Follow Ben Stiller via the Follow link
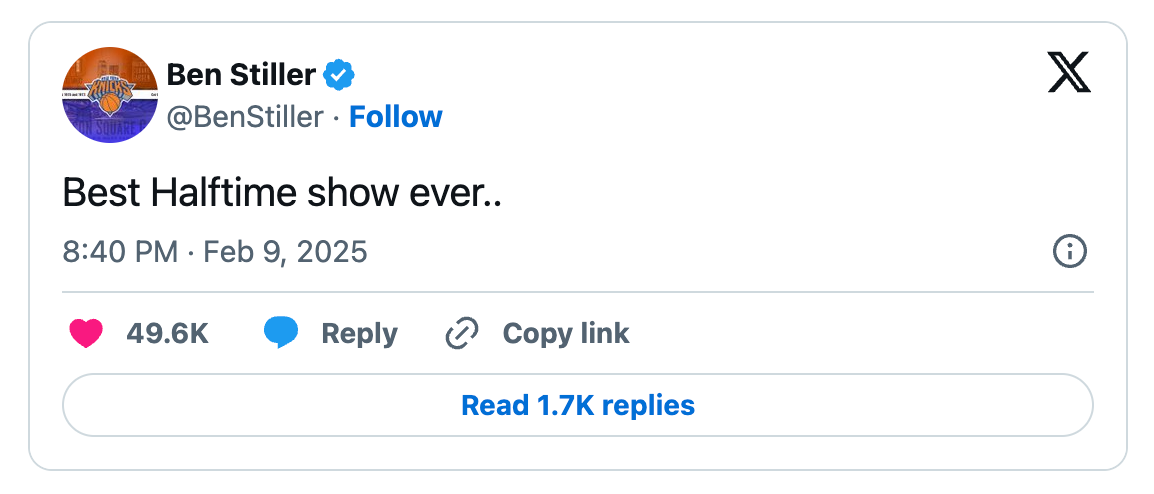1154x494 pixels. click(x=396, y=117)
